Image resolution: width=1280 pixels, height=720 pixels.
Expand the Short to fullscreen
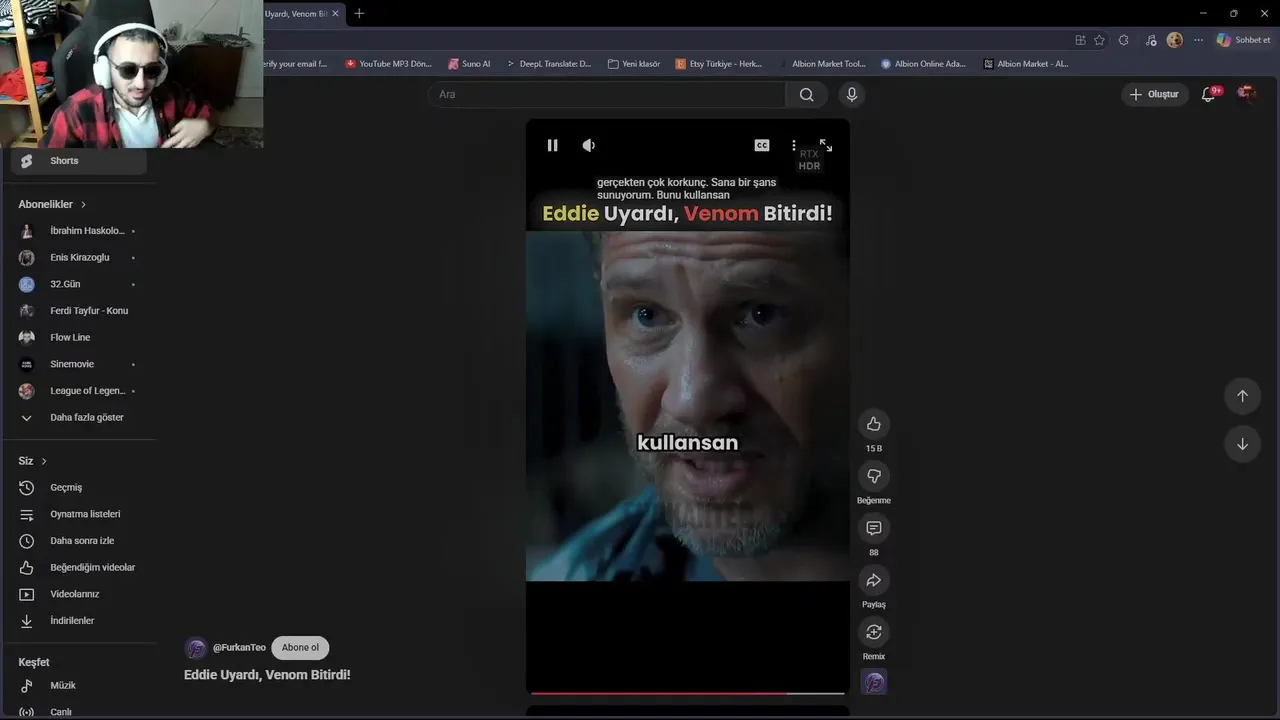click(826, 145)
